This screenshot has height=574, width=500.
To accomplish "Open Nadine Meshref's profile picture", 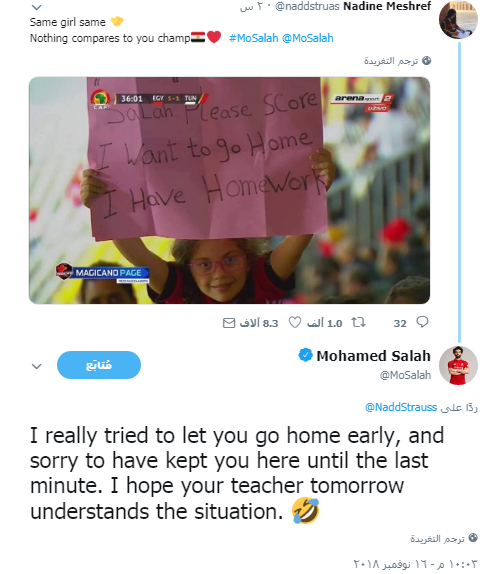I will (x=458, y=19).
